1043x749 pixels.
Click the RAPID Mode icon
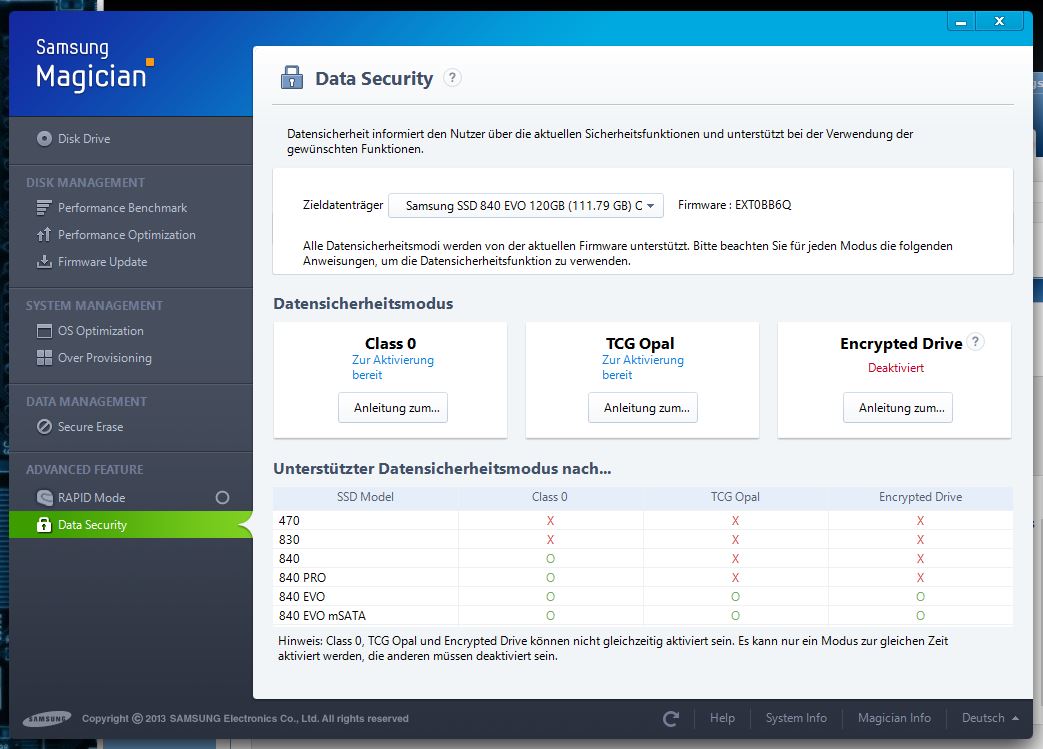click(x=44, y=498)
